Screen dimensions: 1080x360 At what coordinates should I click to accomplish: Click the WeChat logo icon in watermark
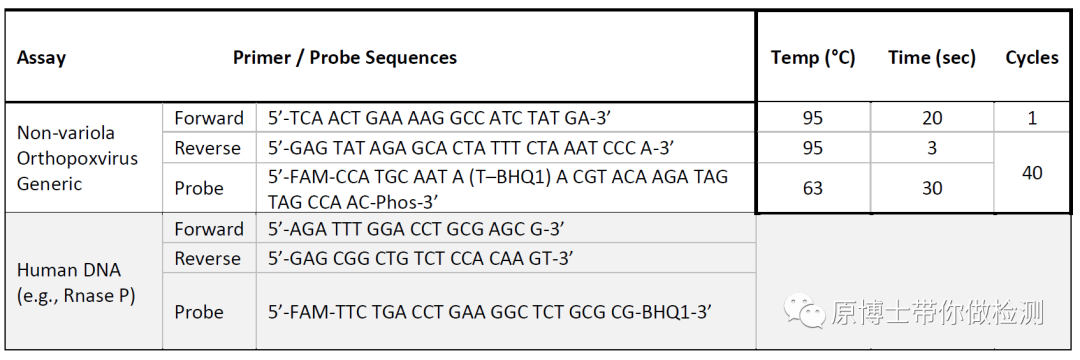coord(804,311)
